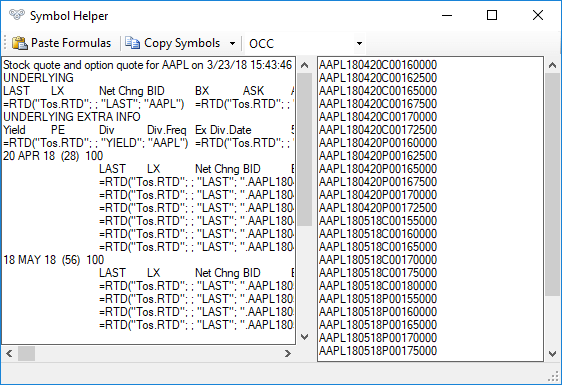Click the 'Ex Div.Date' column header text
Screen dimensions: 562x385
coord(223,130)
